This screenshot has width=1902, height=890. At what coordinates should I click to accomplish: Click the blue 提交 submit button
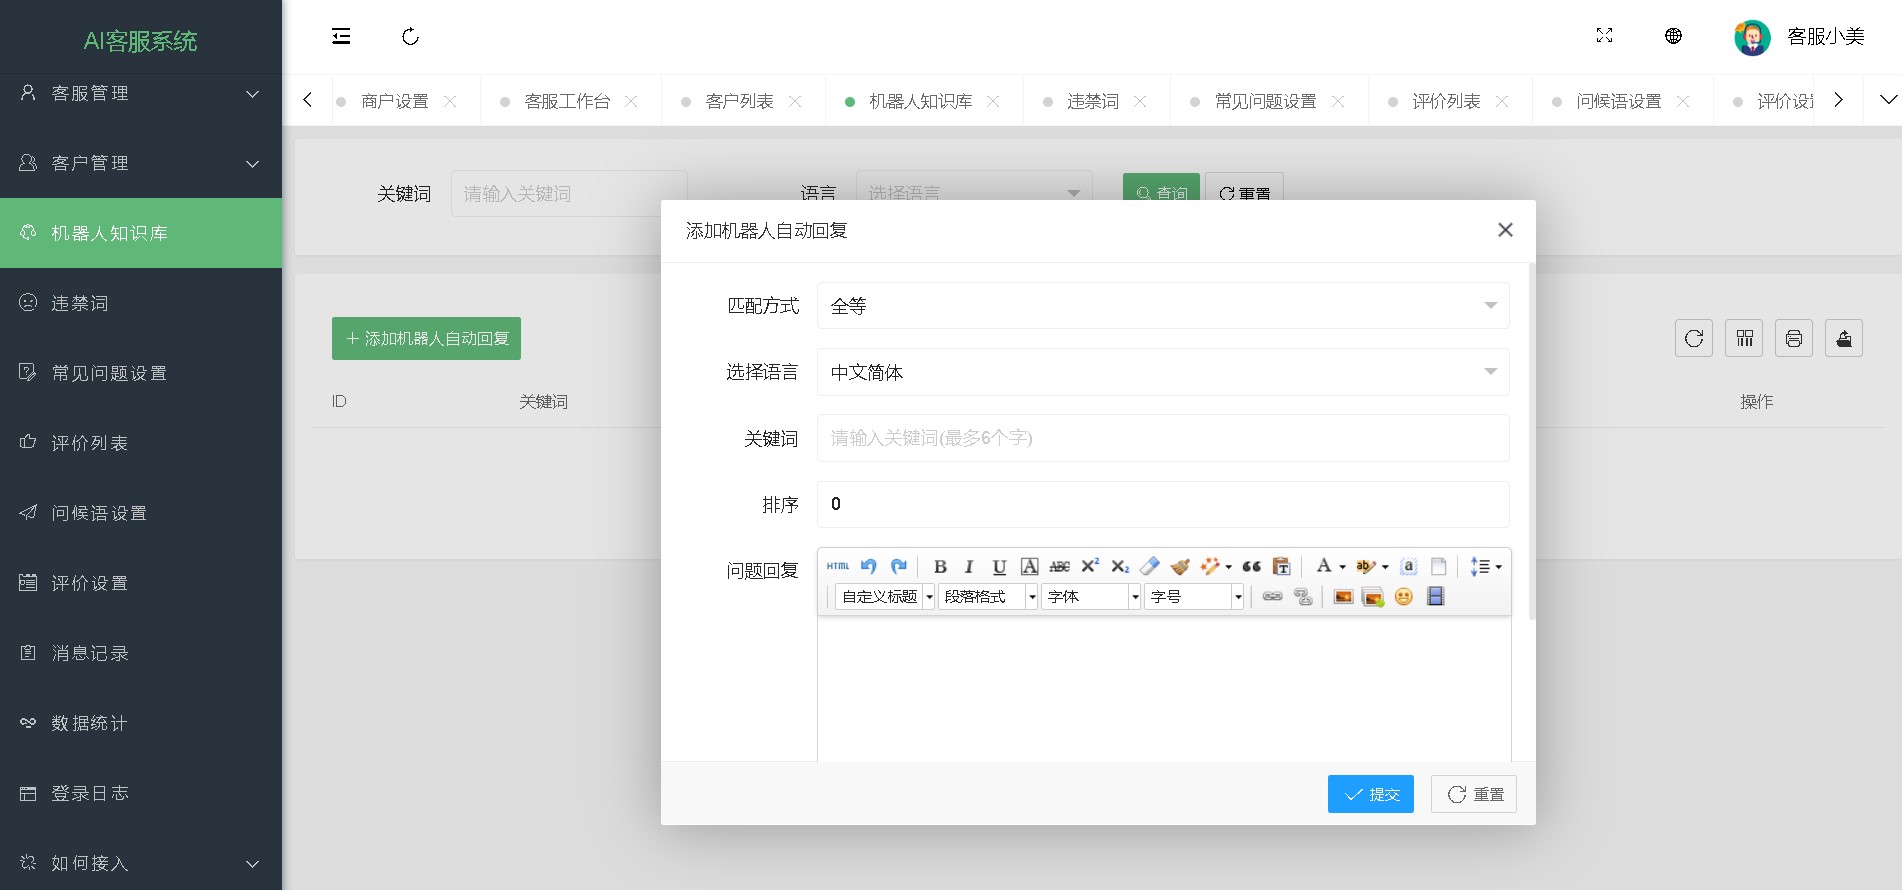point(1370,794)
